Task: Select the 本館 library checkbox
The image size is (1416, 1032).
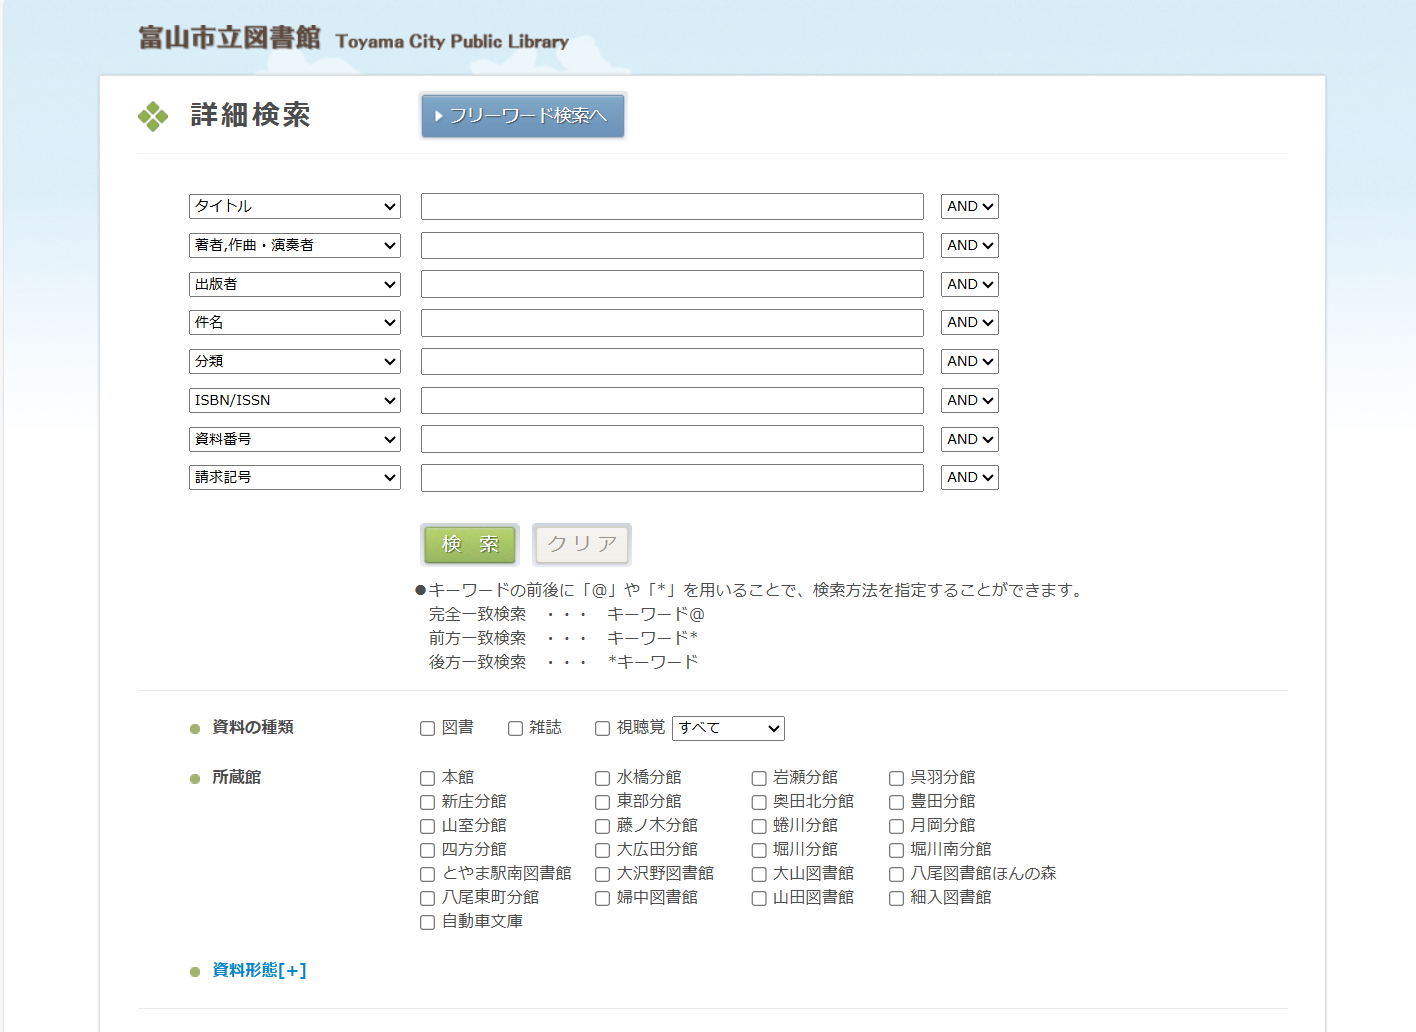Action: click(428, 778)
